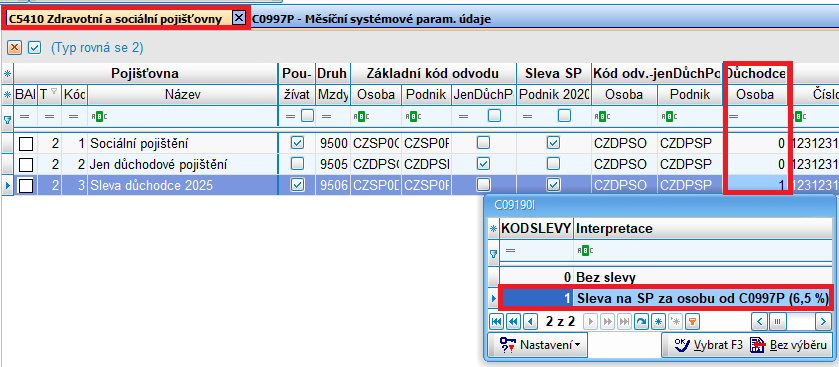Open sort filter on the T column header

pos(54,91)
